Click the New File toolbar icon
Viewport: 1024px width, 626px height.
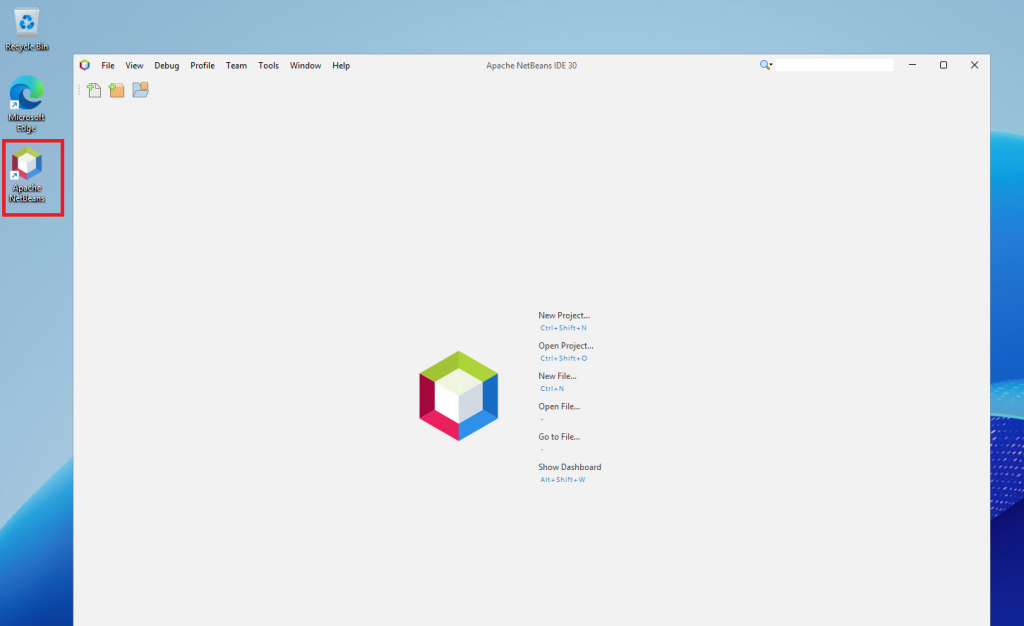(x=94, y=90)
